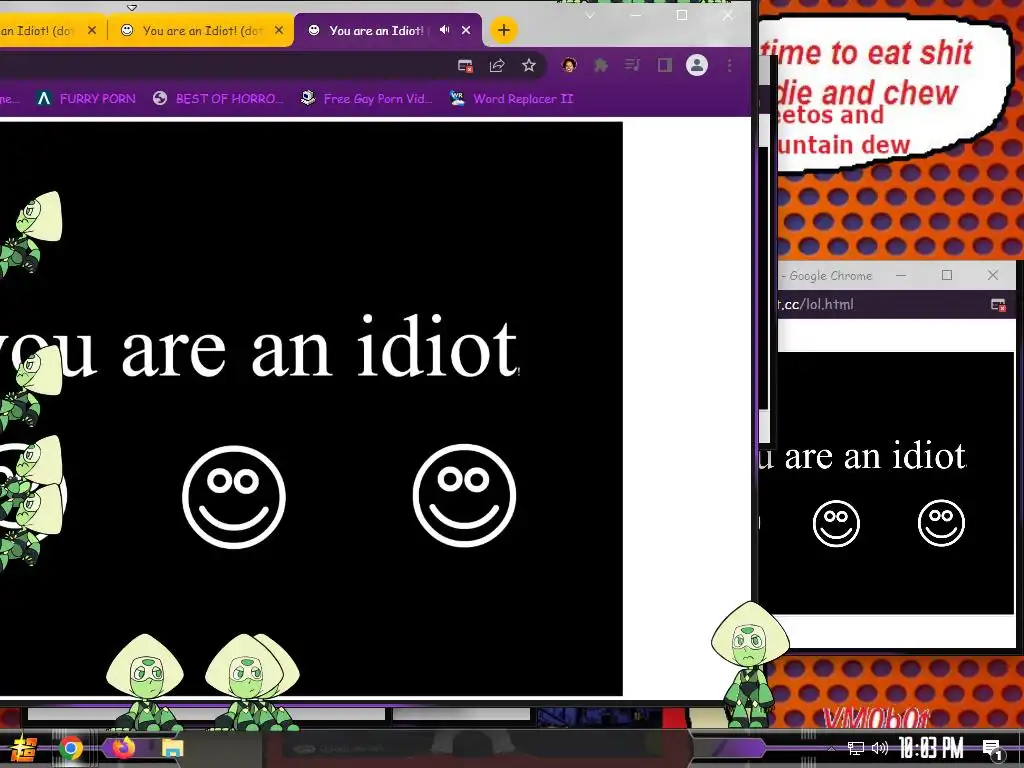Launch Firefox from the taskbar
1024x768 pixels.
123,748
